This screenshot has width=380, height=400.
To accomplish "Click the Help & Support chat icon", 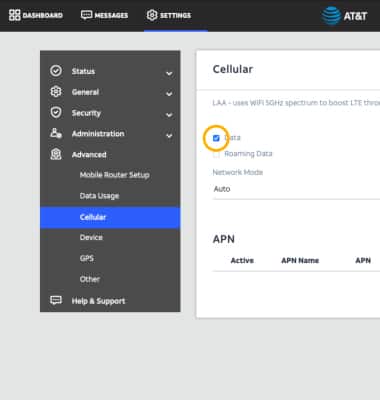I will tap(56, 300).
